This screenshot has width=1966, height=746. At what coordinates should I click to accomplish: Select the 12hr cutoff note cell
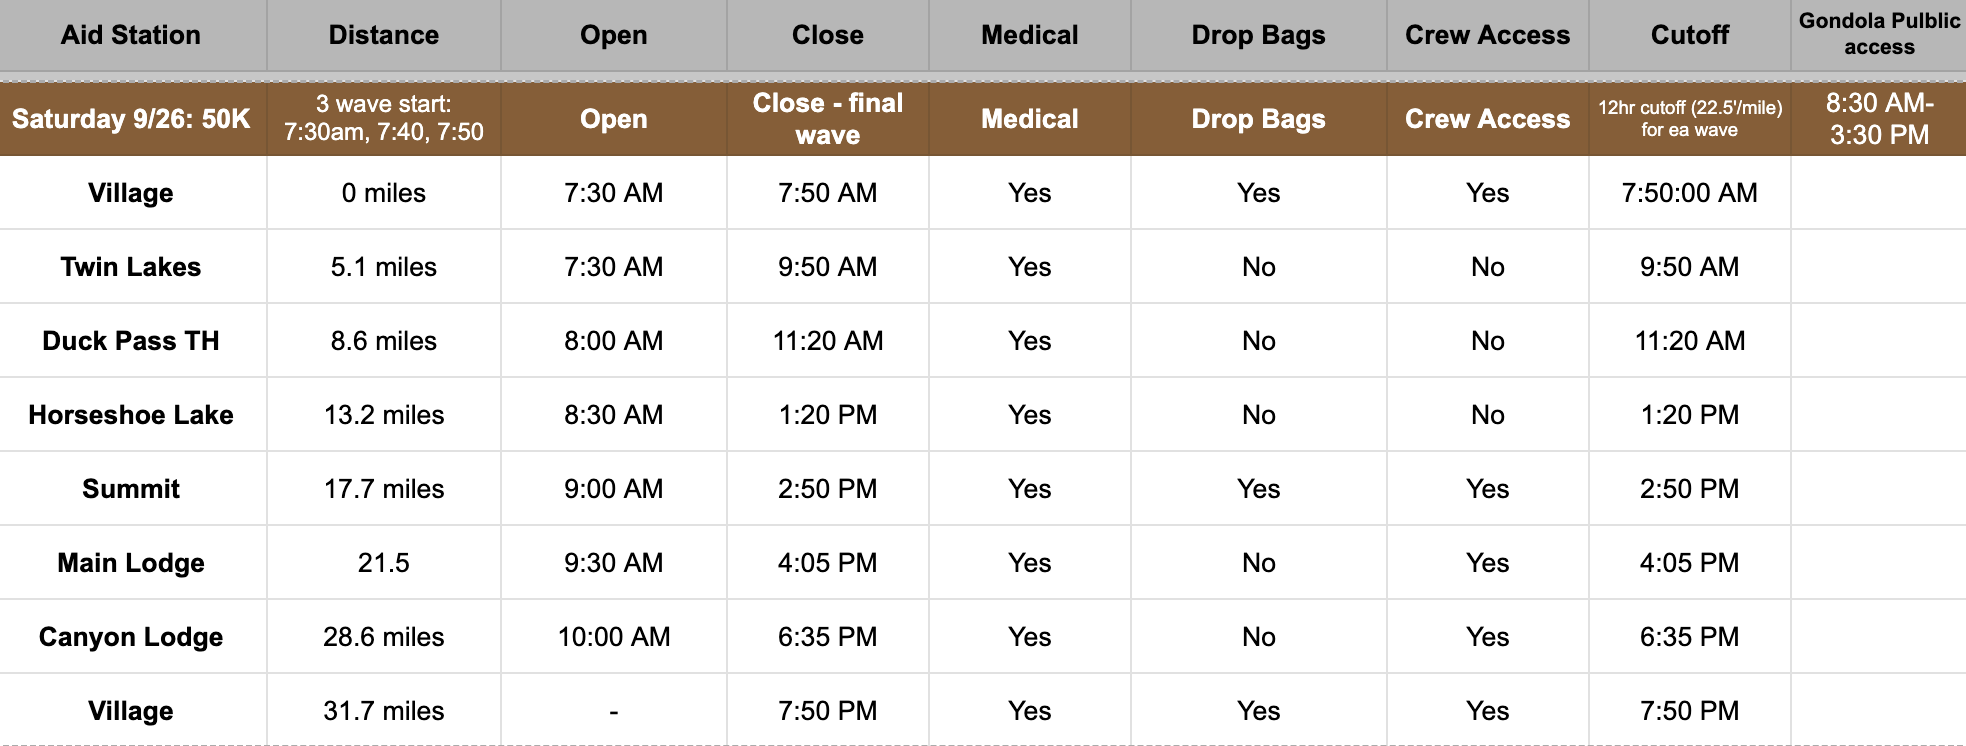(1690, 118)
